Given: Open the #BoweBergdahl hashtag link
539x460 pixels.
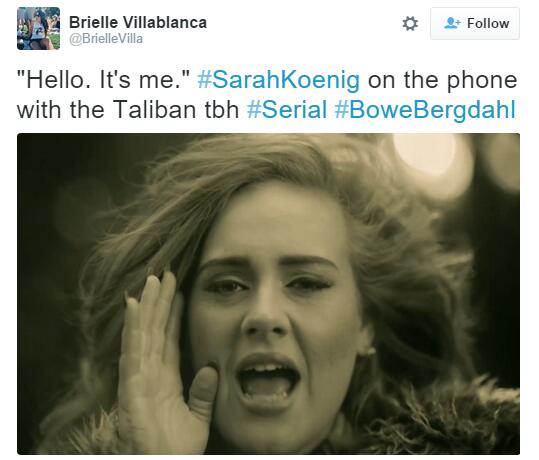Looking at the screenshot, I should click(425, 110).
